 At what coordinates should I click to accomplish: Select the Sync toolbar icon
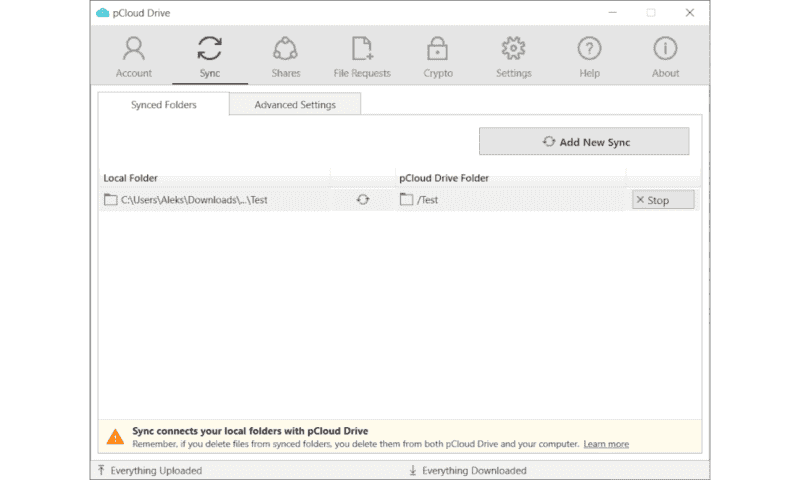(x=209, y=57)
